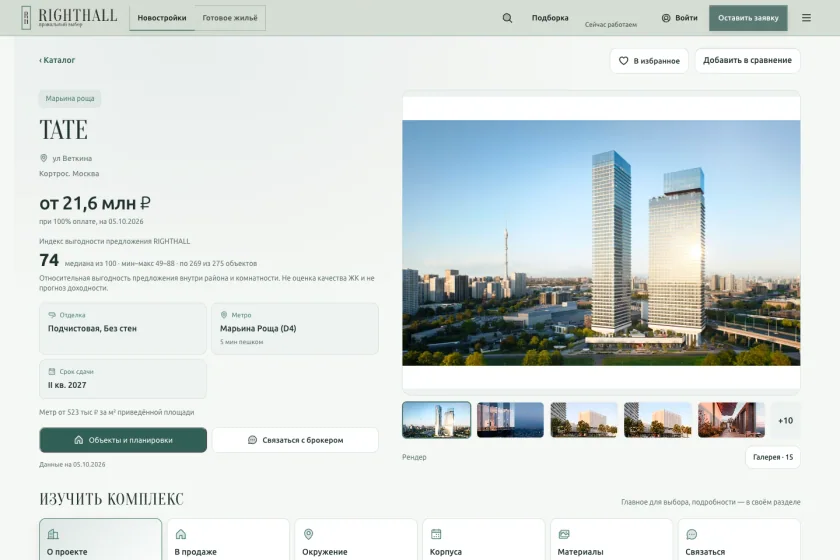Click the Сейчас работаем status text
The height and width of the screenshot is (560, 840).
[611, 25]
